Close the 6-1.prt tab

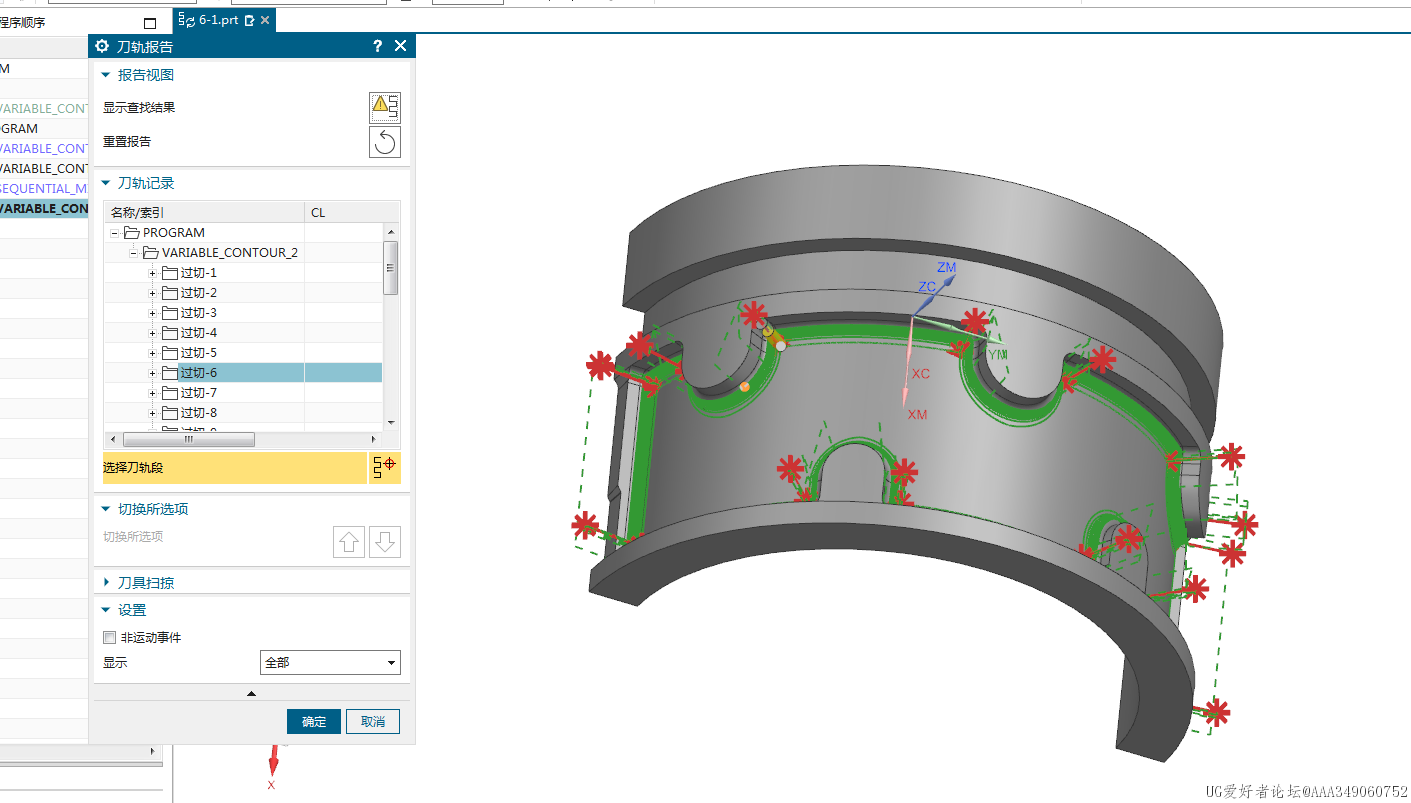pyautogui.click(x=265, y=20)
